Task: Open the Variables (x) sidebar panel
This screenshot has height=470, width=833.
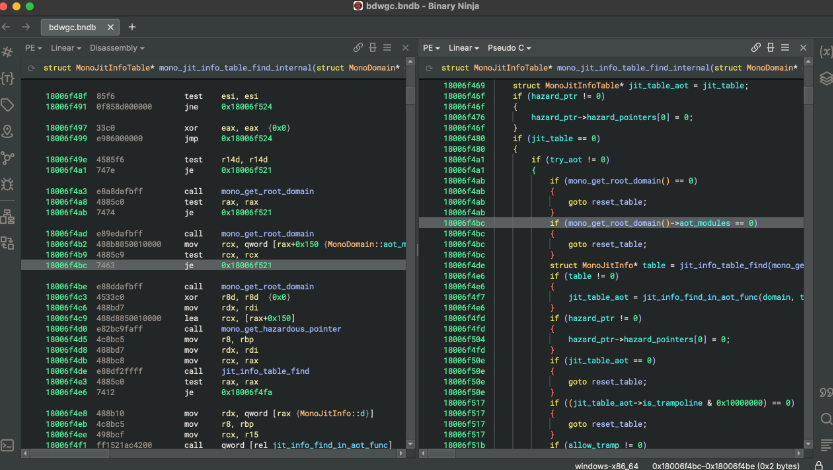Action: coord(825,50)
